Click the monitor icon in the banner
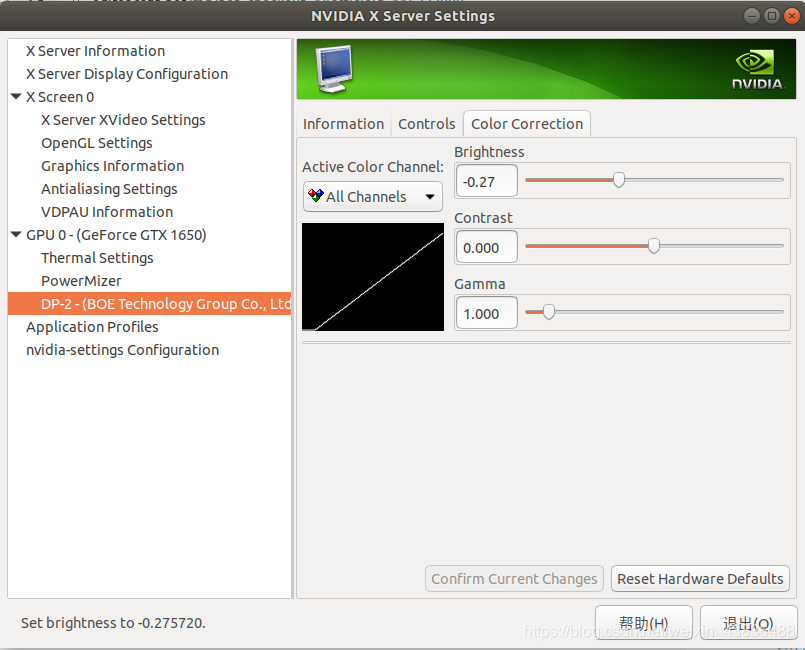Screen dimensions: 805x650 [x=334, y=69]
